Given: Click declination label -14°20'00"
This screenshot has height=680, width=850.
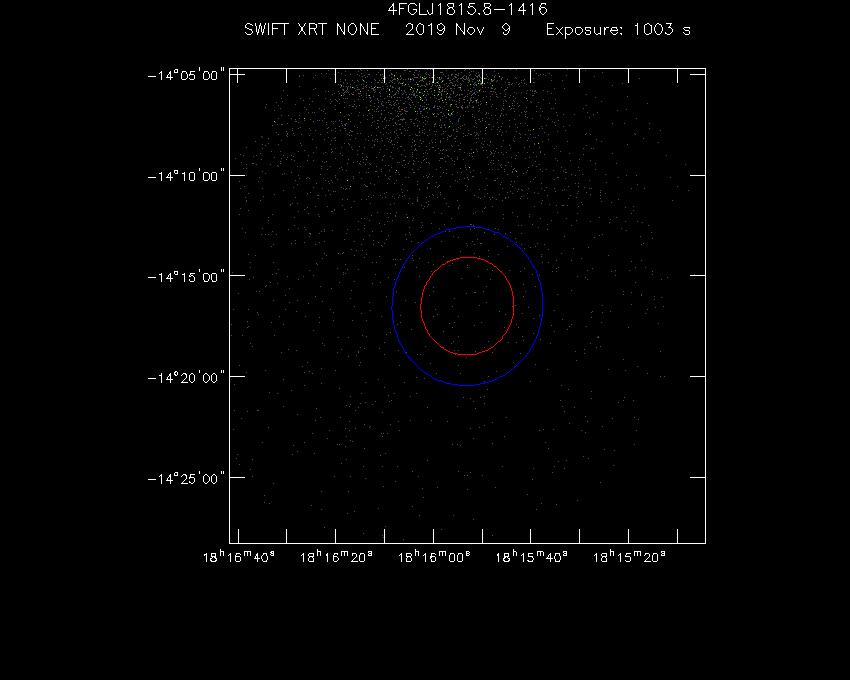Looking at the screenshot, I should click(x=186, y=377).
